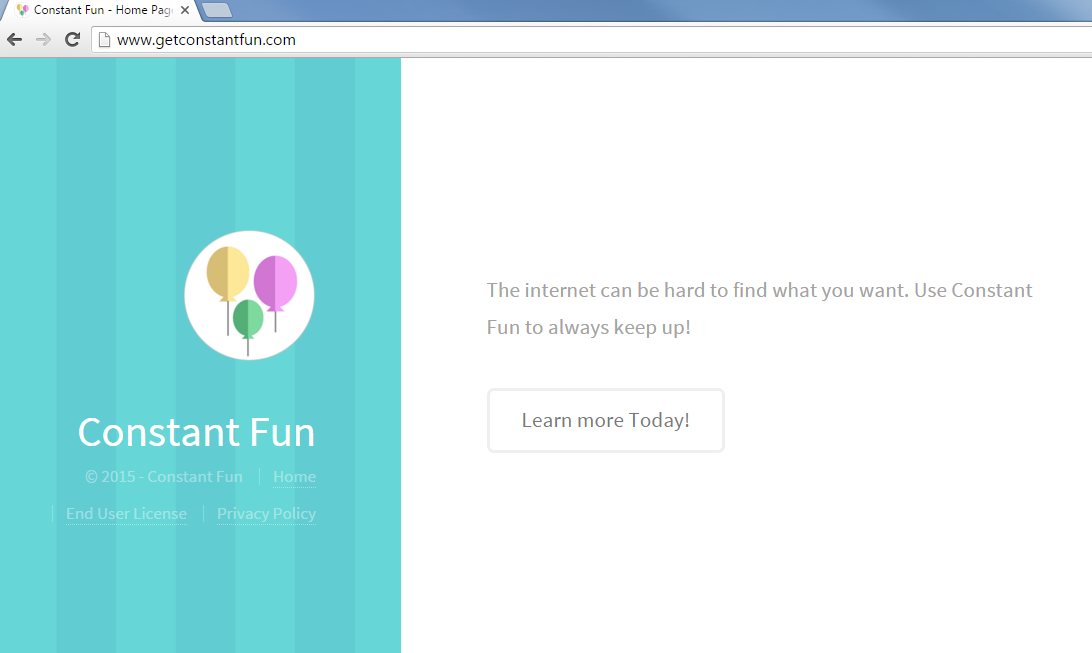Click the Learn more Today! button
The width and height of the screenshot is (1092, 653).
605,420
